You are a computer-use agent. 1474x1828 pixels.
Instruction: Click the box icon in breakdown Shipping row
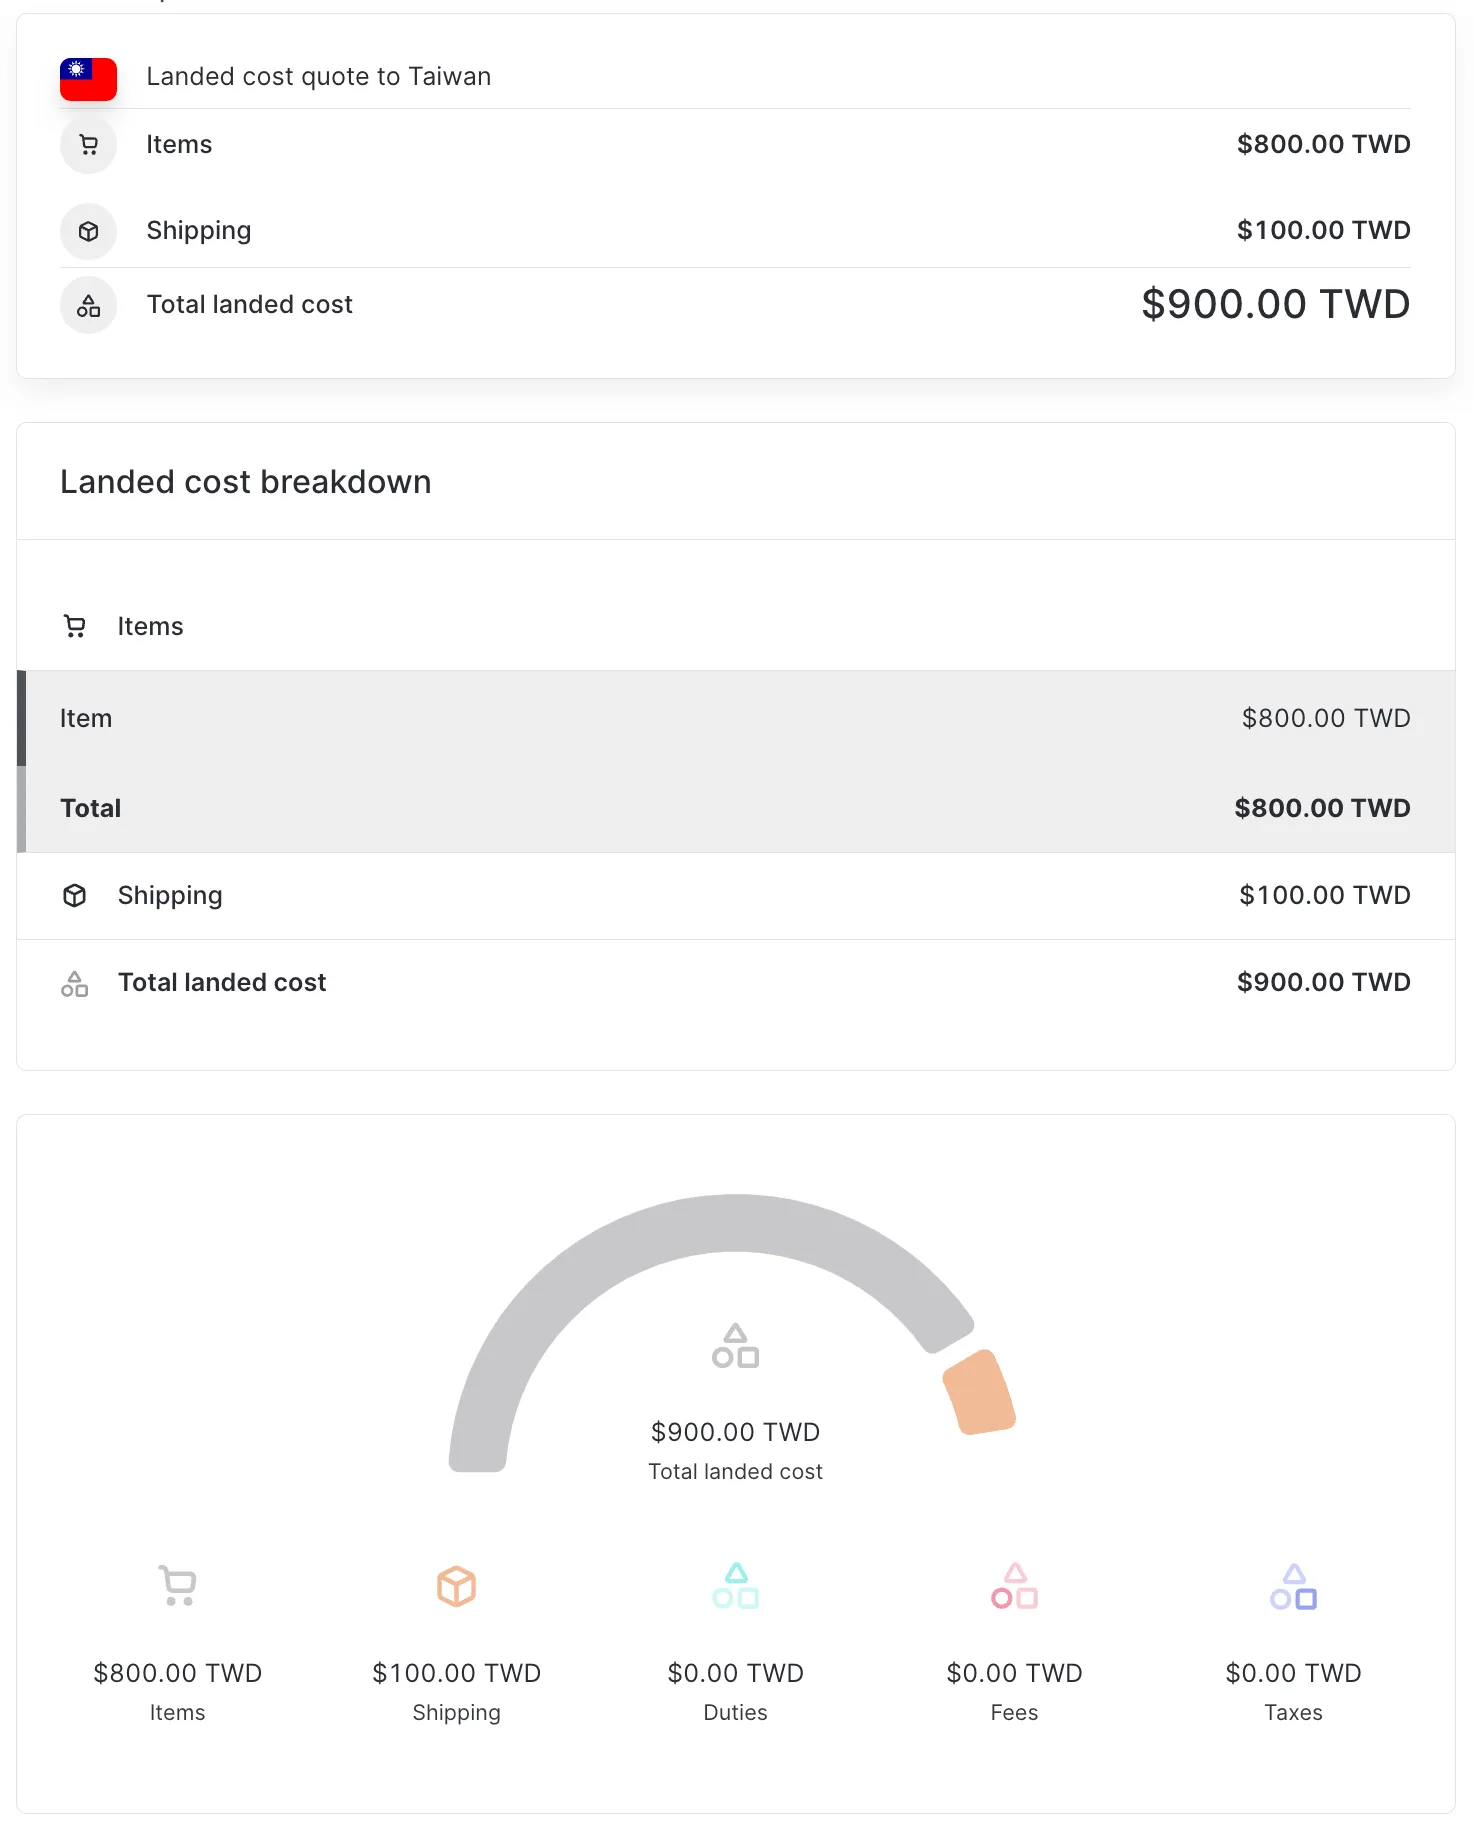[75, 895]
